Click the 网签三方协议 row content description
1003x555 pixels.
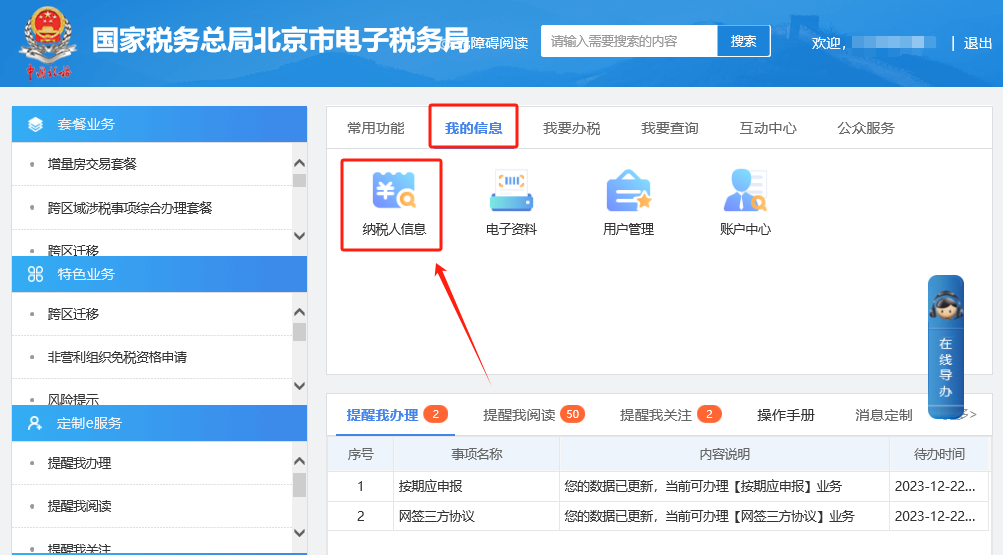click(x=724, y=516)
